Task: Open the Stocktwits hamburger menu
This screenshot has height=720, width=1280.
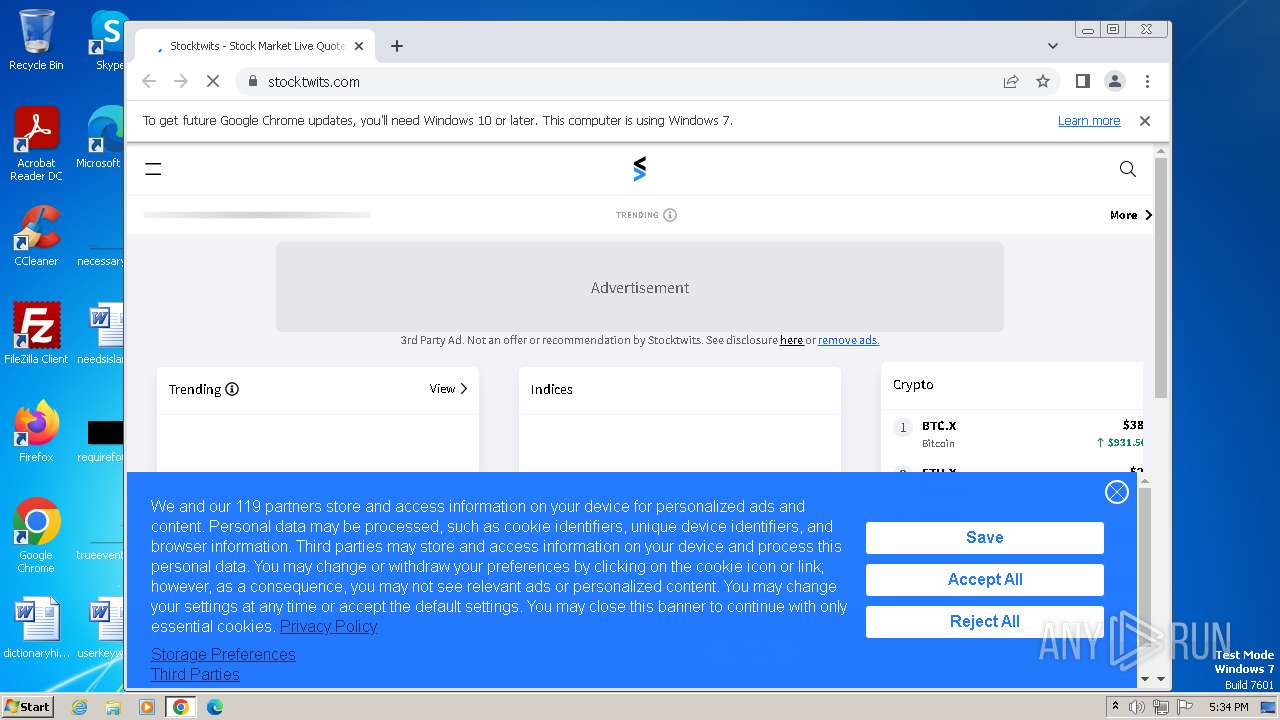Action: click(153, 169)
